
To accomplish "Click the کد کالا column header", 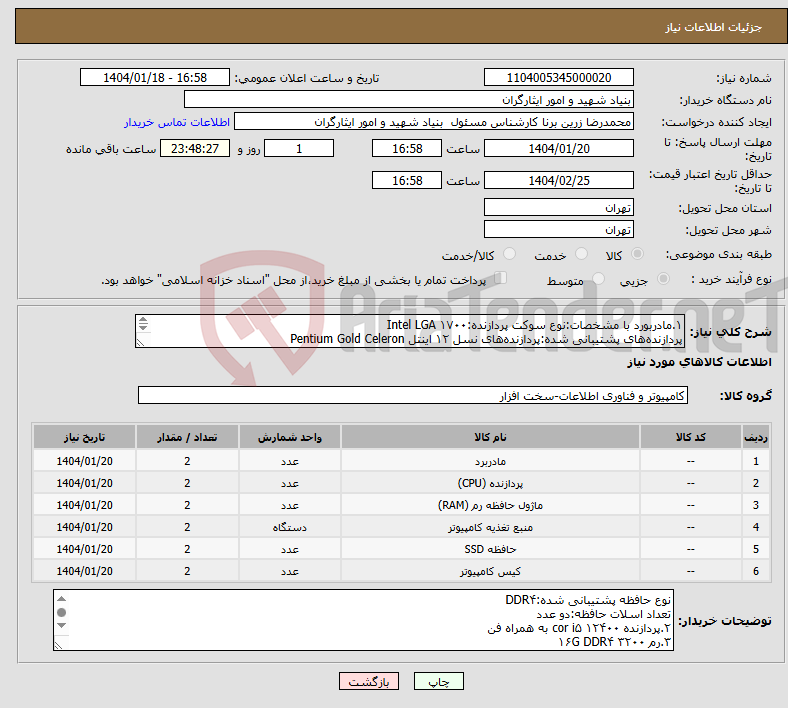I will (x=691, y=437).
